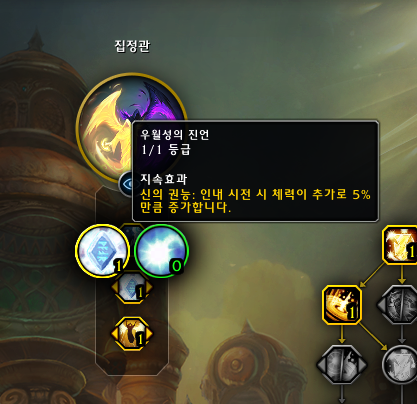Select the golden figure hexagonal choice node
Screen dimensions: 417x404
(132, 333)
